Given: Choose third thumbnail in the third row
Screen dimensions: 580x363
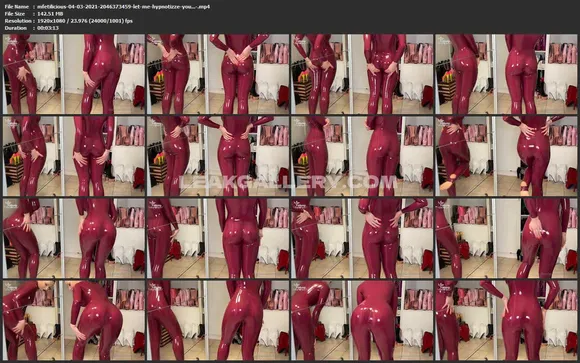Looking at the screenshot, I should click(x=362, y=238).
